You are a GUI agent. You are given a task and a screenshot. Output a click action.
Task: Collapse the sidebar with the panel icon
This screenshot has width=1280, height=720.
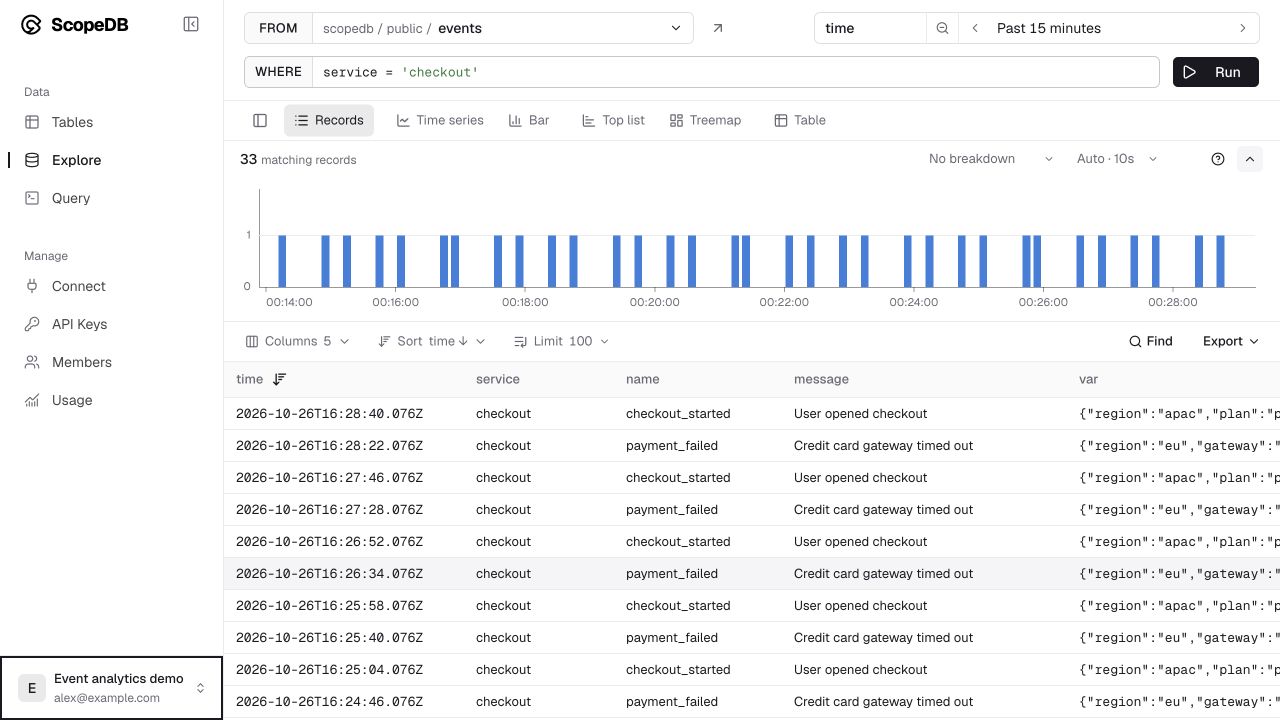[191, 25]
